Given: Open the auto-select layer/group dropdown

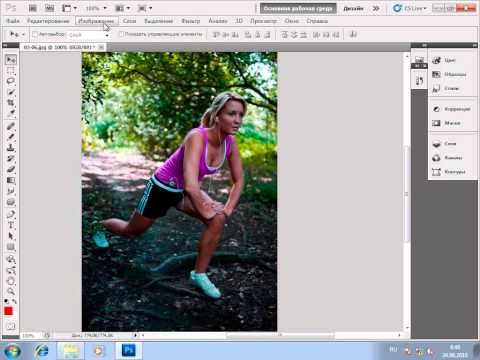Looking at the screenshot, I should pos(88,35).
